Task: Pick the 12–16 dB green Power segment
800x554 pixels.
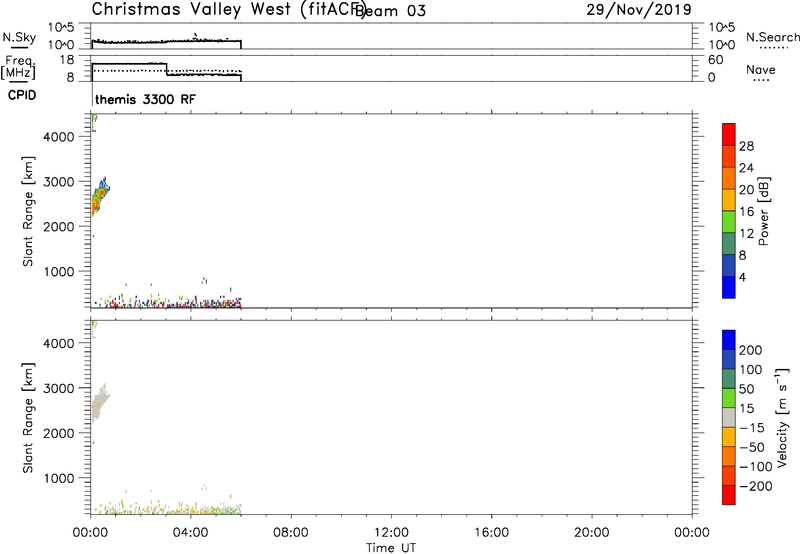Action: tap(729, 221)
